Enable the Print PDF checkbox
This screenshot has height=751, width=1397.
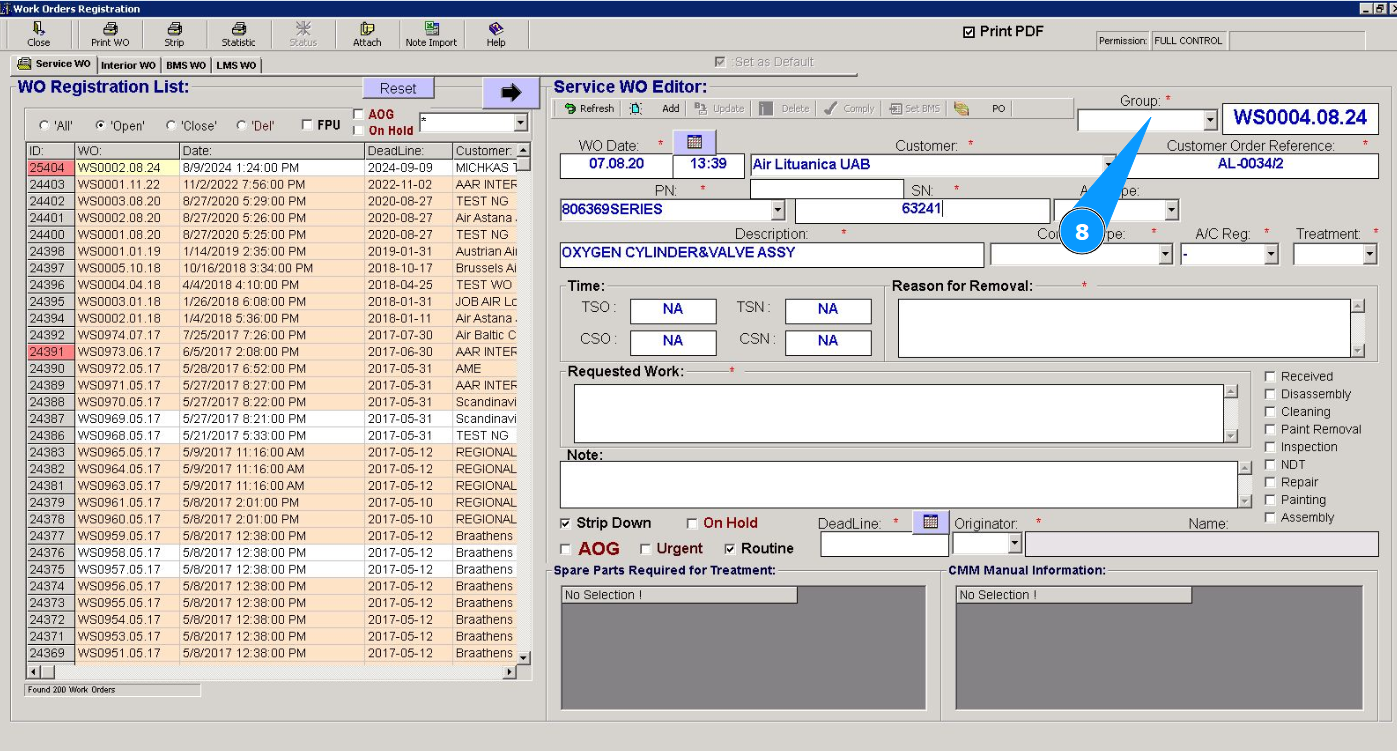click(x=968, y=32)
